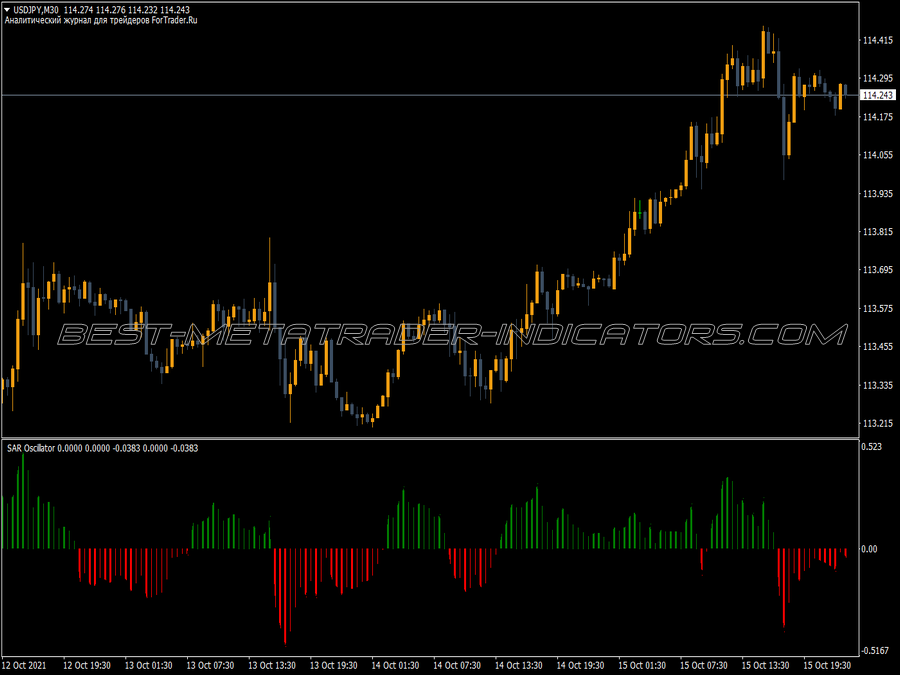900x675 pixels.
Task: Click the 14 Oct 01:30 time label
Action: point(395,666)
